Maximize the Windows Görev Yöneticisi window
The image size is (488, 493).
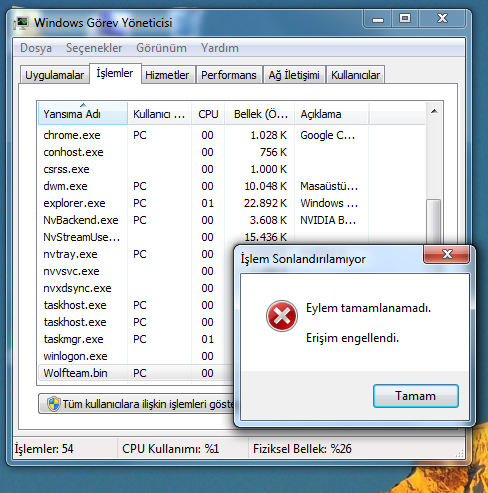click(405, 19)
